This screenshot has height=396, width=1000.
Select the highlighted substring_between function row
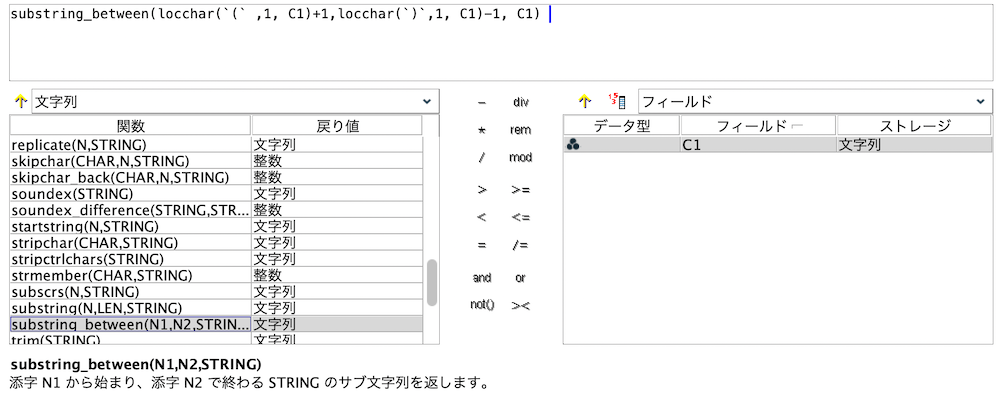[216, 325]
